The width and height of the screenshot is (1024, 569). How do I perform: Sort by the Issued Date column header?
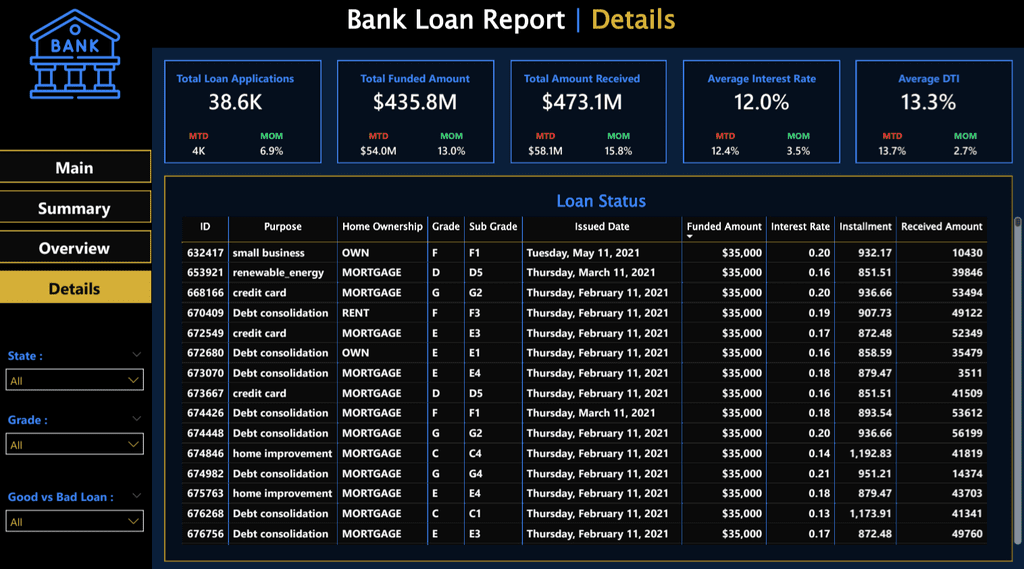coord(601,227)
